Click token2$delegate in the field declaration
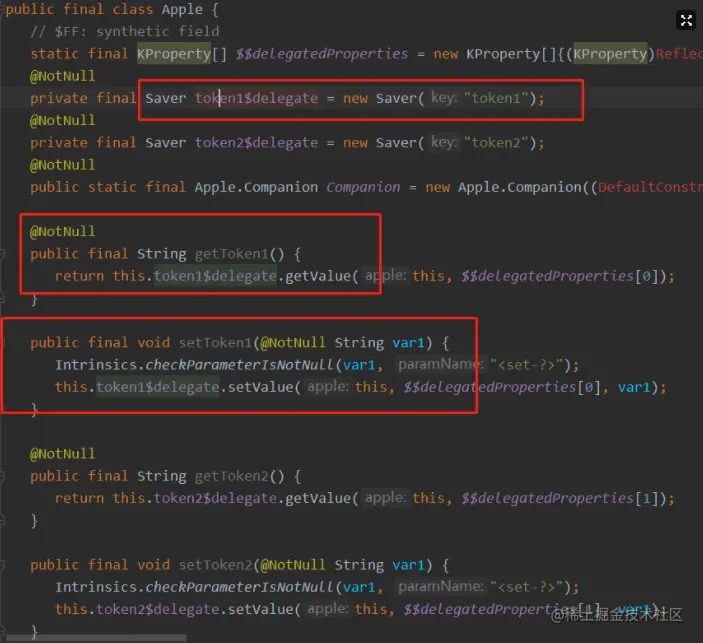The height and width of the screenshot is (643, 703). [x=256, y=143]
